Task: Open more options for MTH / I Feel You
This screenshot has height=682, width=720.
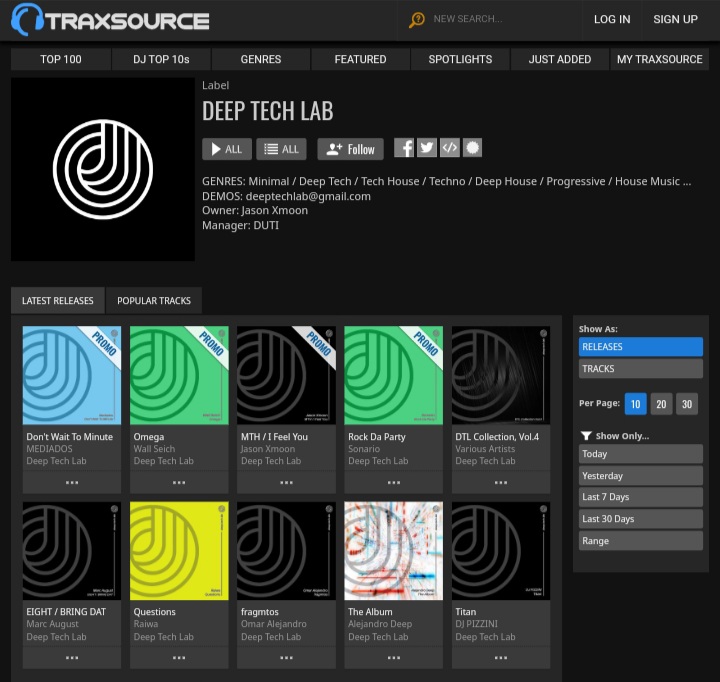Action: tap(287, 483)
